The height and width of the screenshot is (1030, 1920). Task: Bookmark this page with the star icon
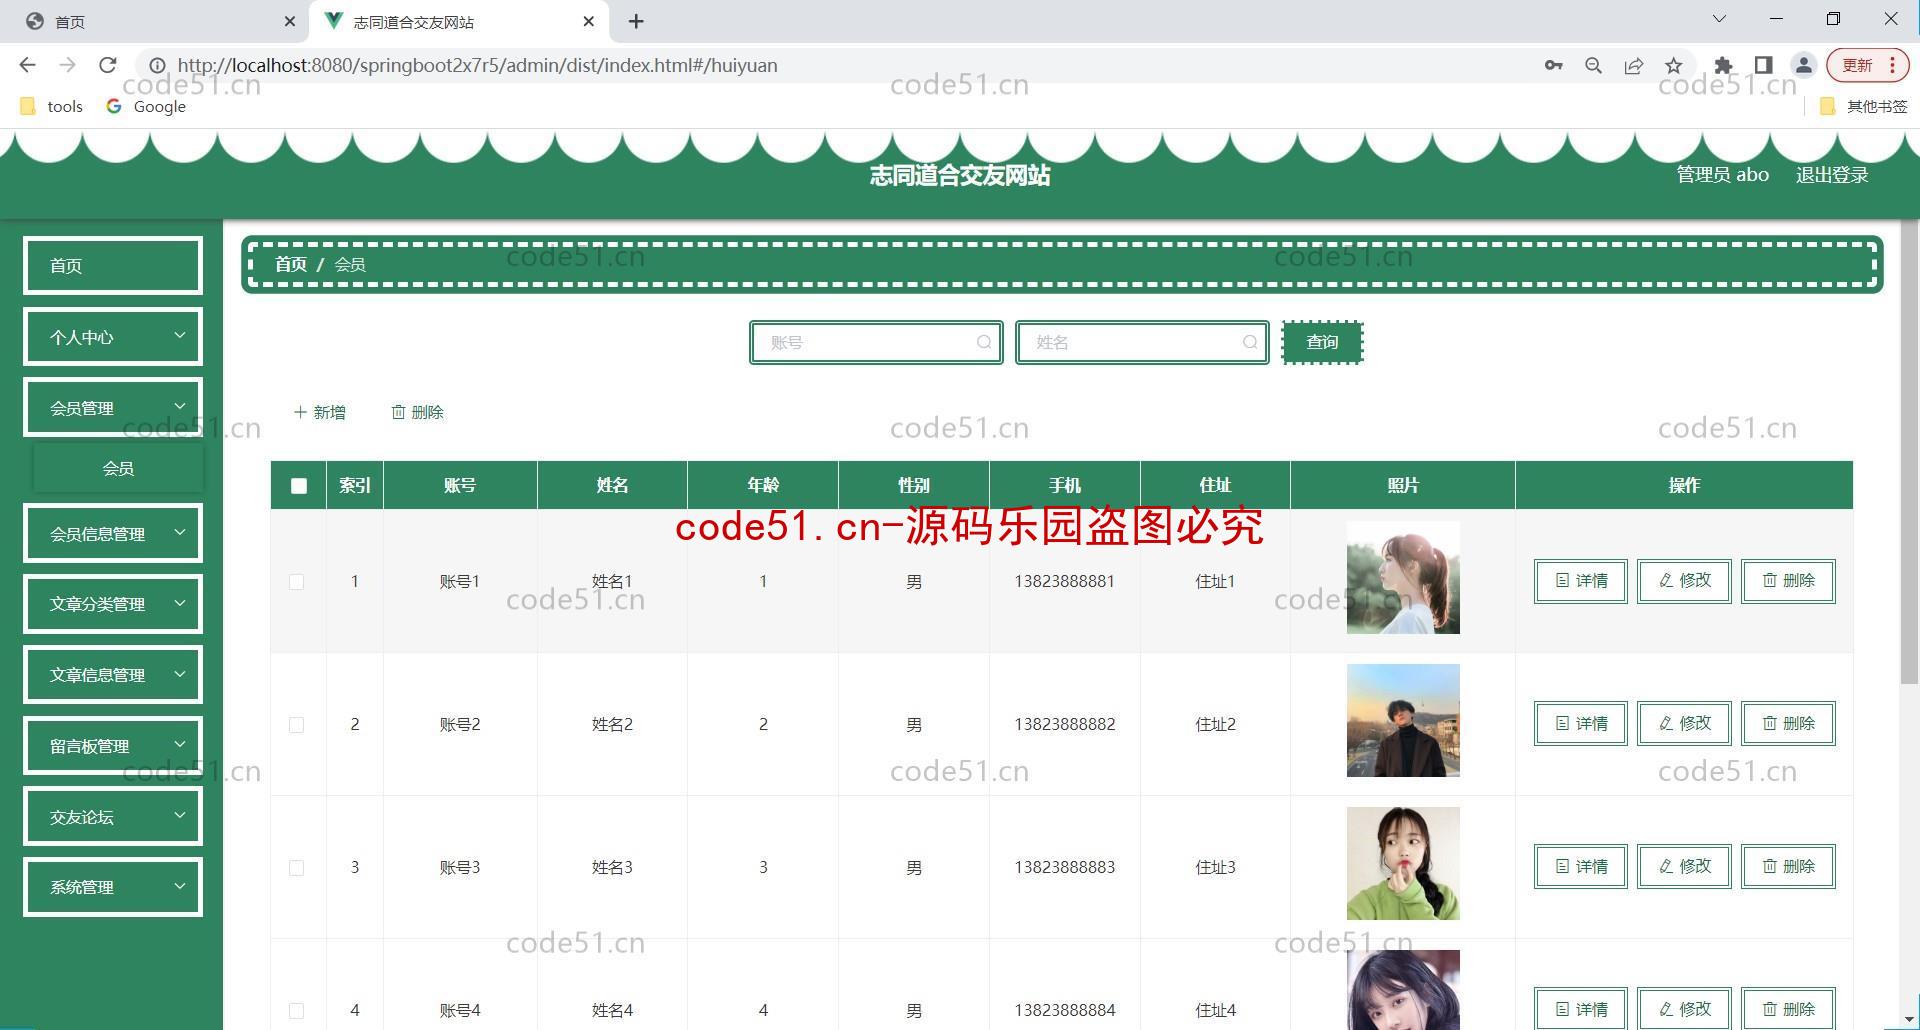pos(1673,65)
